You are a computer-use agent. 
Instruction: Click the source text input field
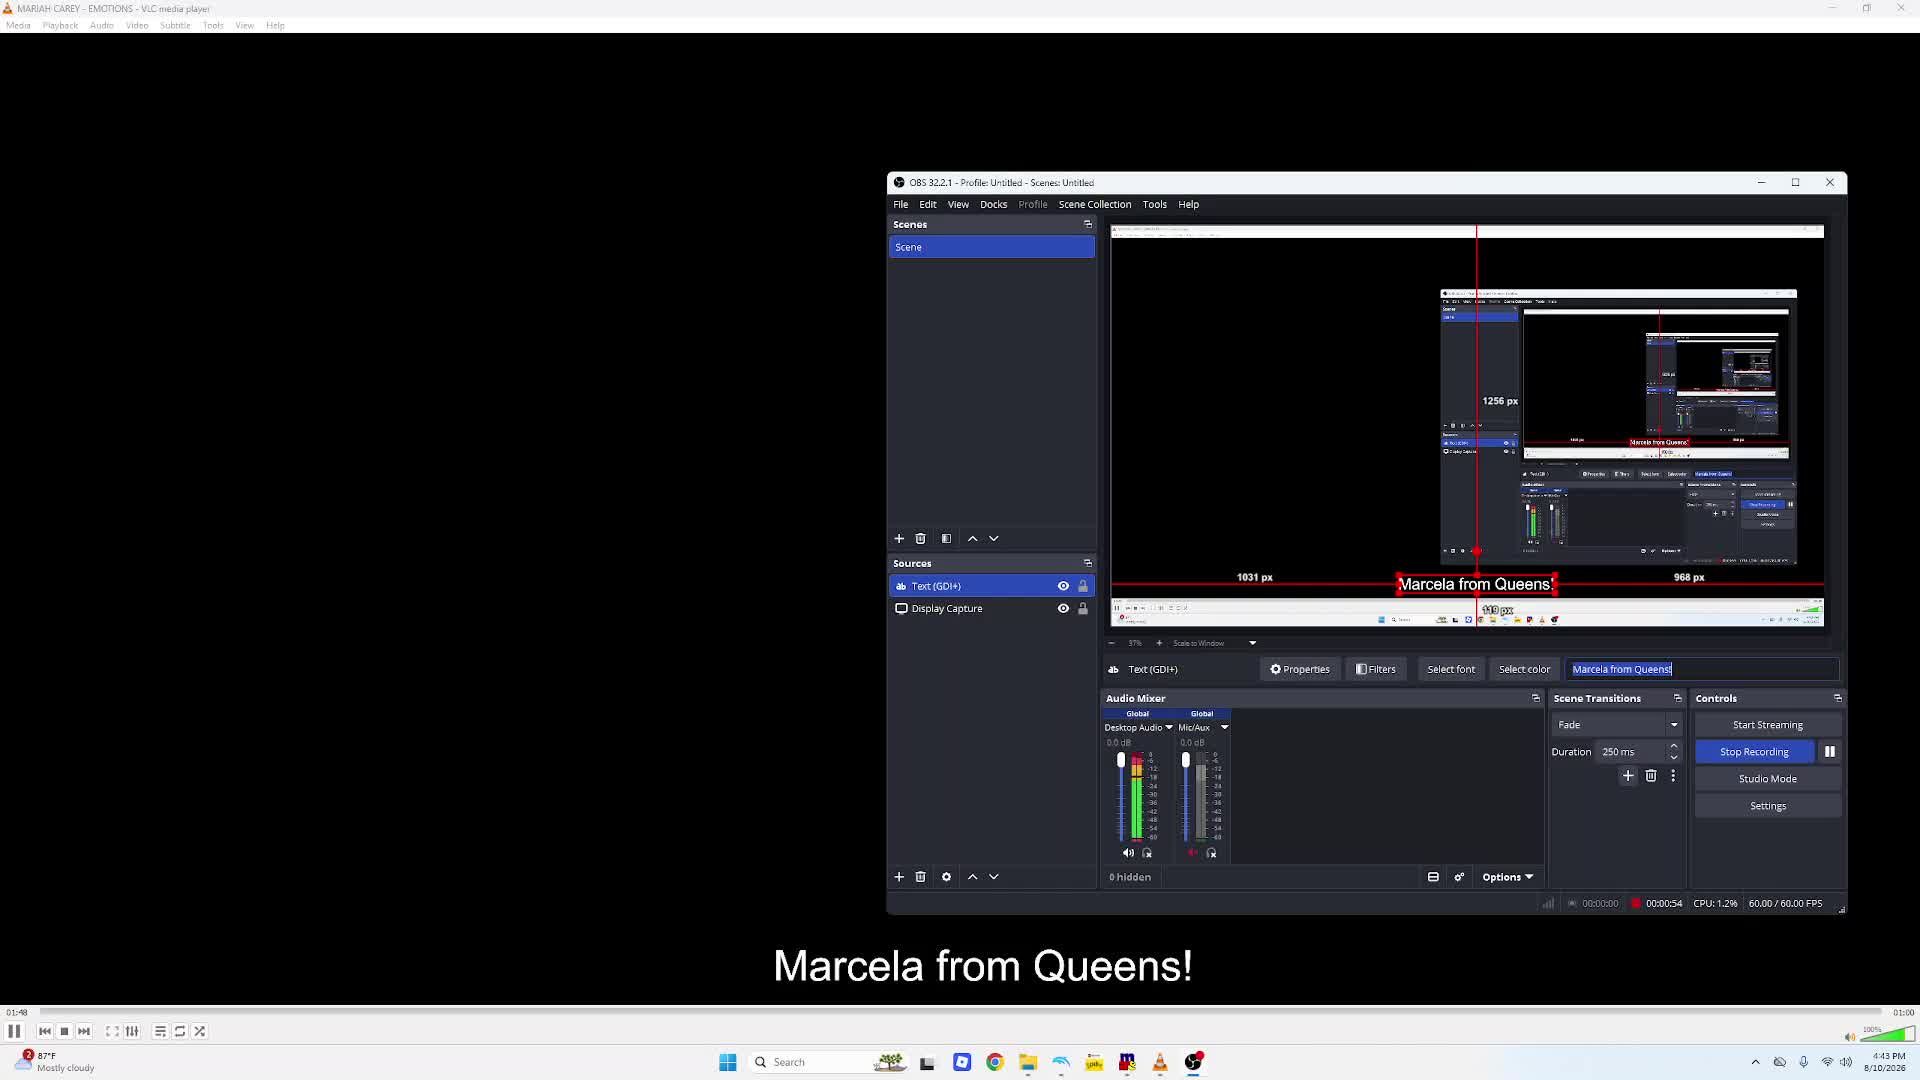(1702, 669)
